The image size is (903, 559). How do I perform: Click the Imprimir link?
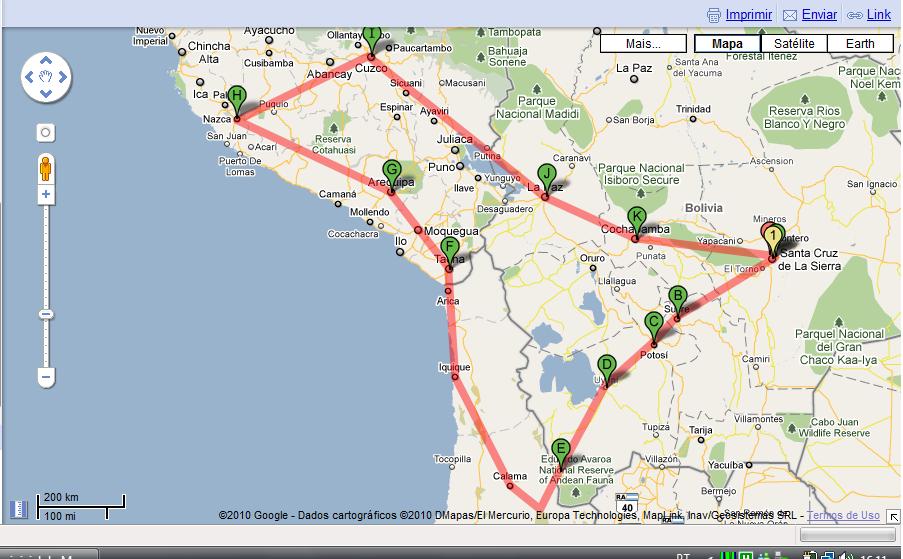click(x=748, y=15)
